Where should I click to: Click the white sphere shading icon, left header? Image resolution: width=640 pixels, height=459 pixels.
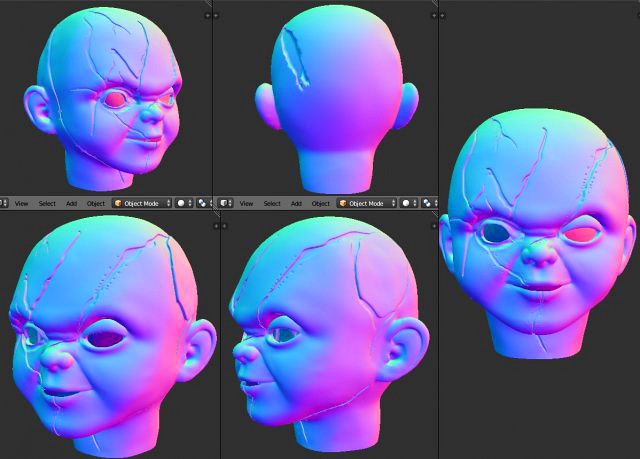(181, 203)
